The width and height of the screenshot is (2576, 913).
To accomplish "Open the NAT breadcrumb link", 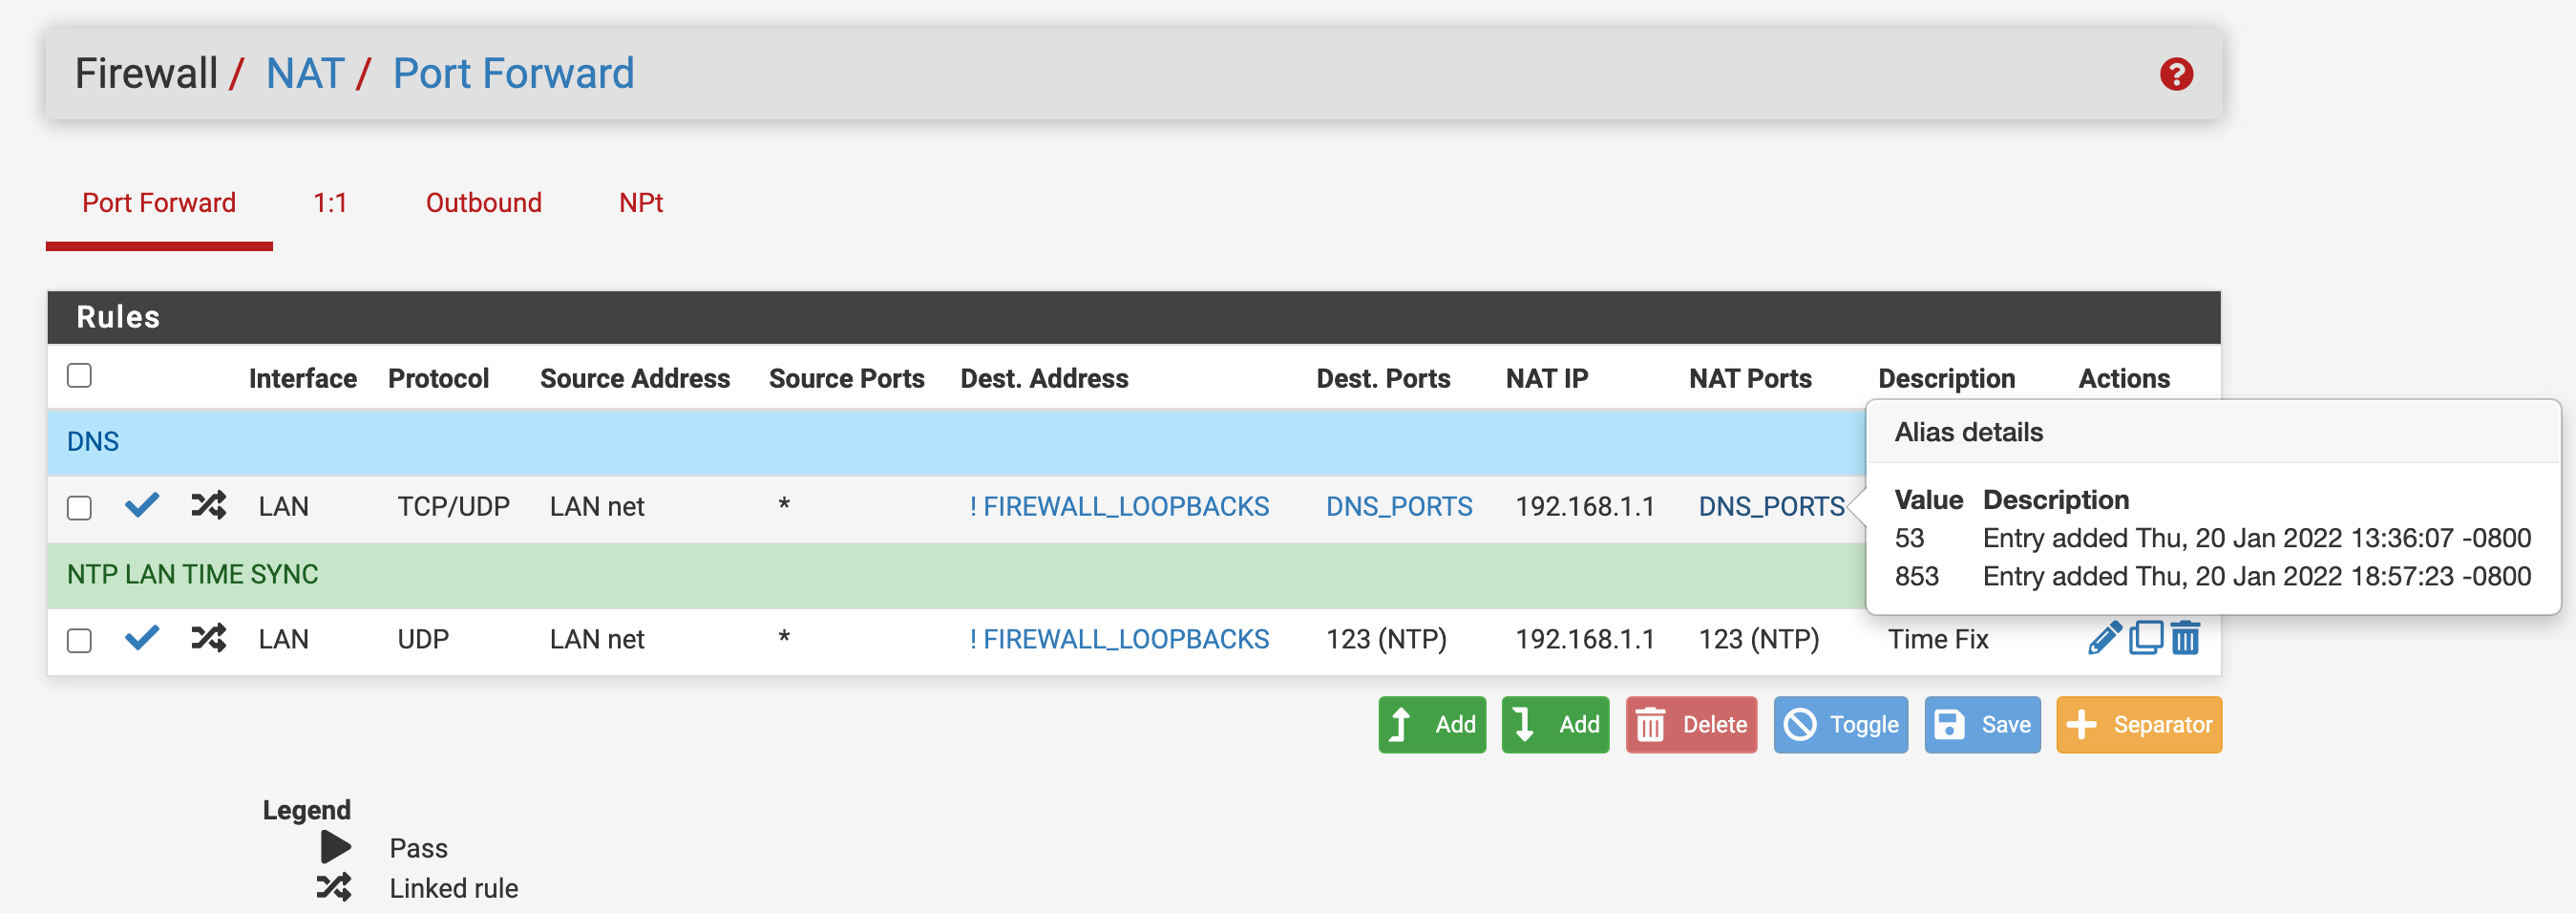I will 305,73.
